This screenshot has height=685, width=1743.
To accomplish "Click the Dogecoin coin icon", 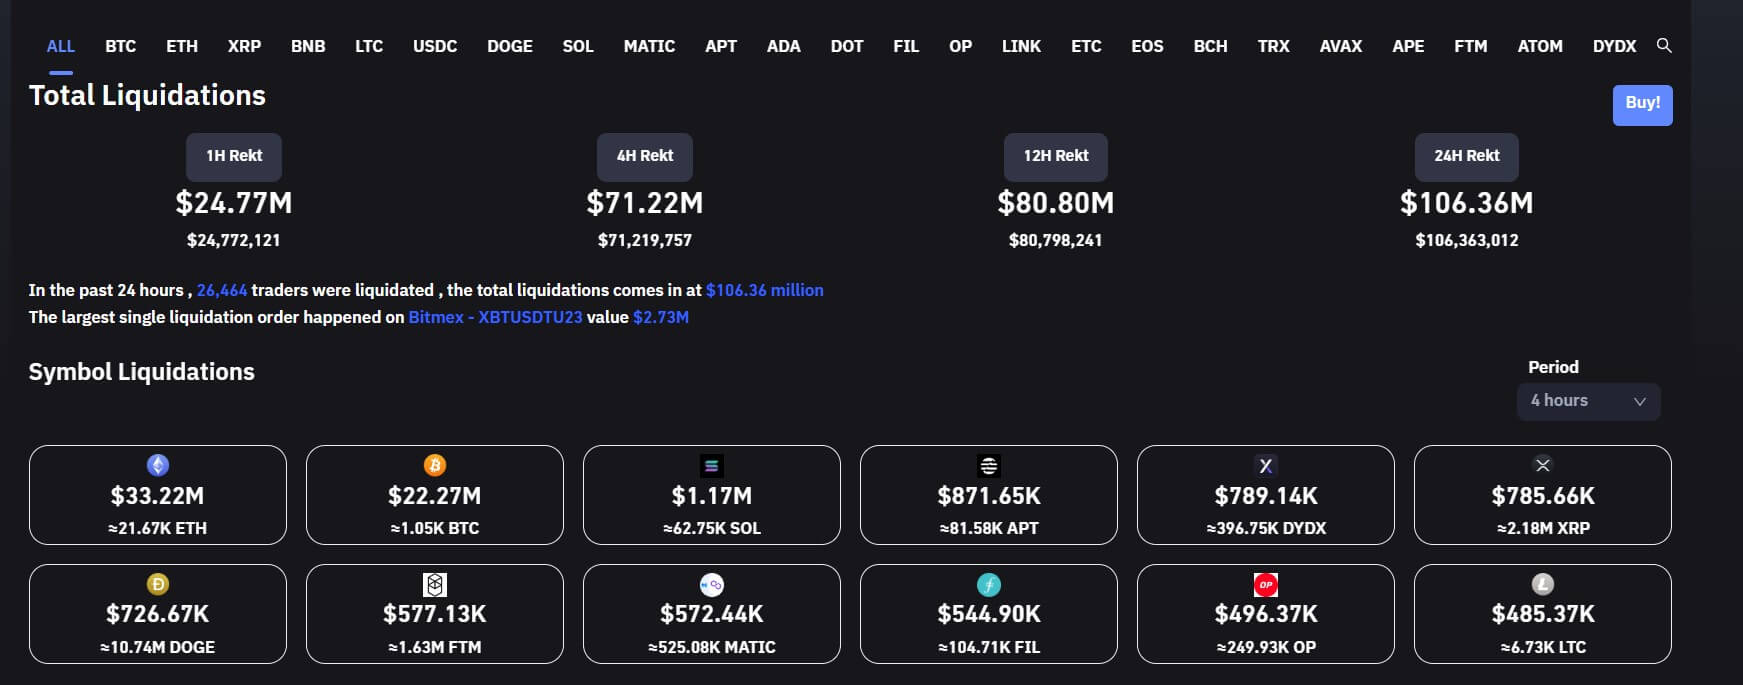I will pyautogui.click(x=158, y=584).
